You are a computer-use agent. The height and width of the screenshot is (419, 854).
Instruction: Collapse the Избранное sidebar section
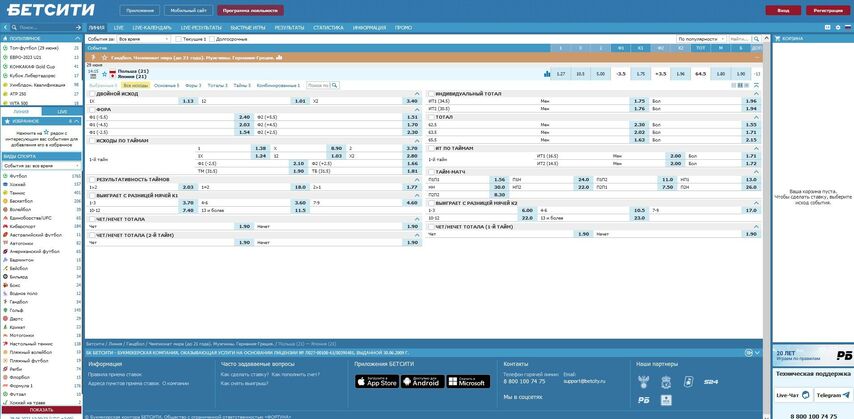[77, 121]
